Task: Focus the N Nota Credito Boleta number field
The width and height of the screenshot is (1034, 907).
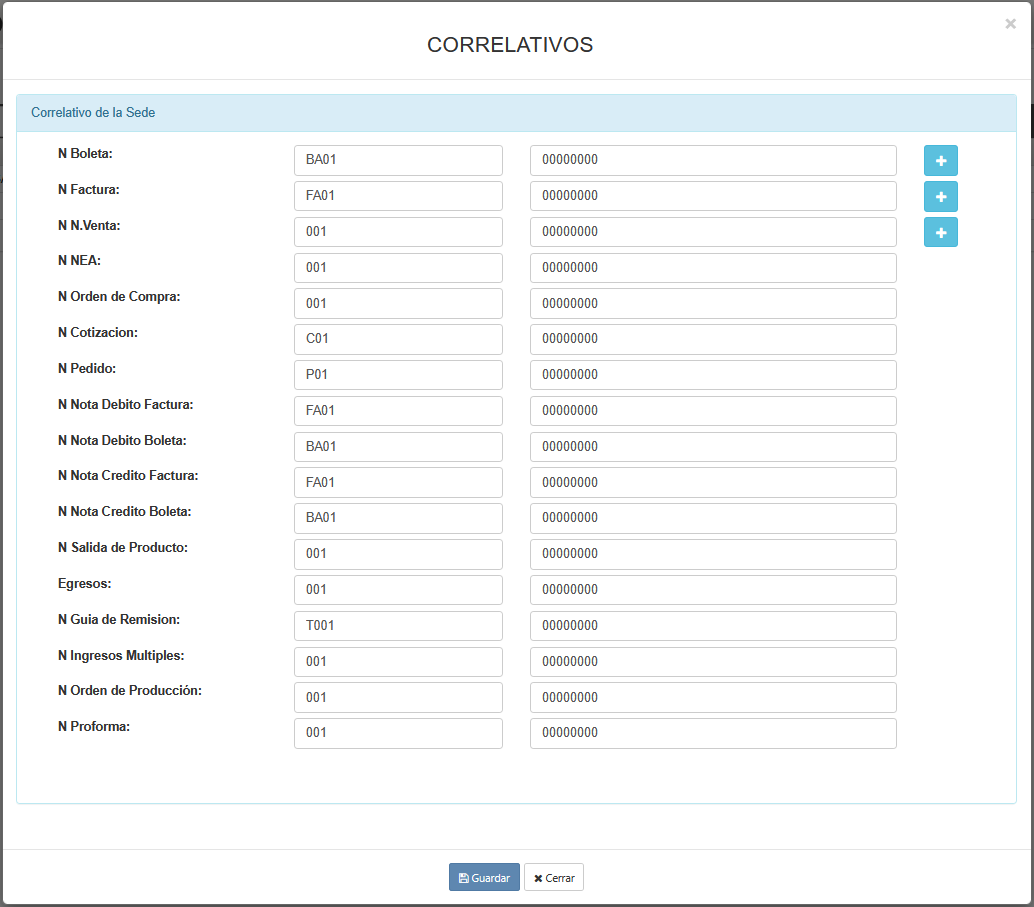Action: click(x=713, y=518)
